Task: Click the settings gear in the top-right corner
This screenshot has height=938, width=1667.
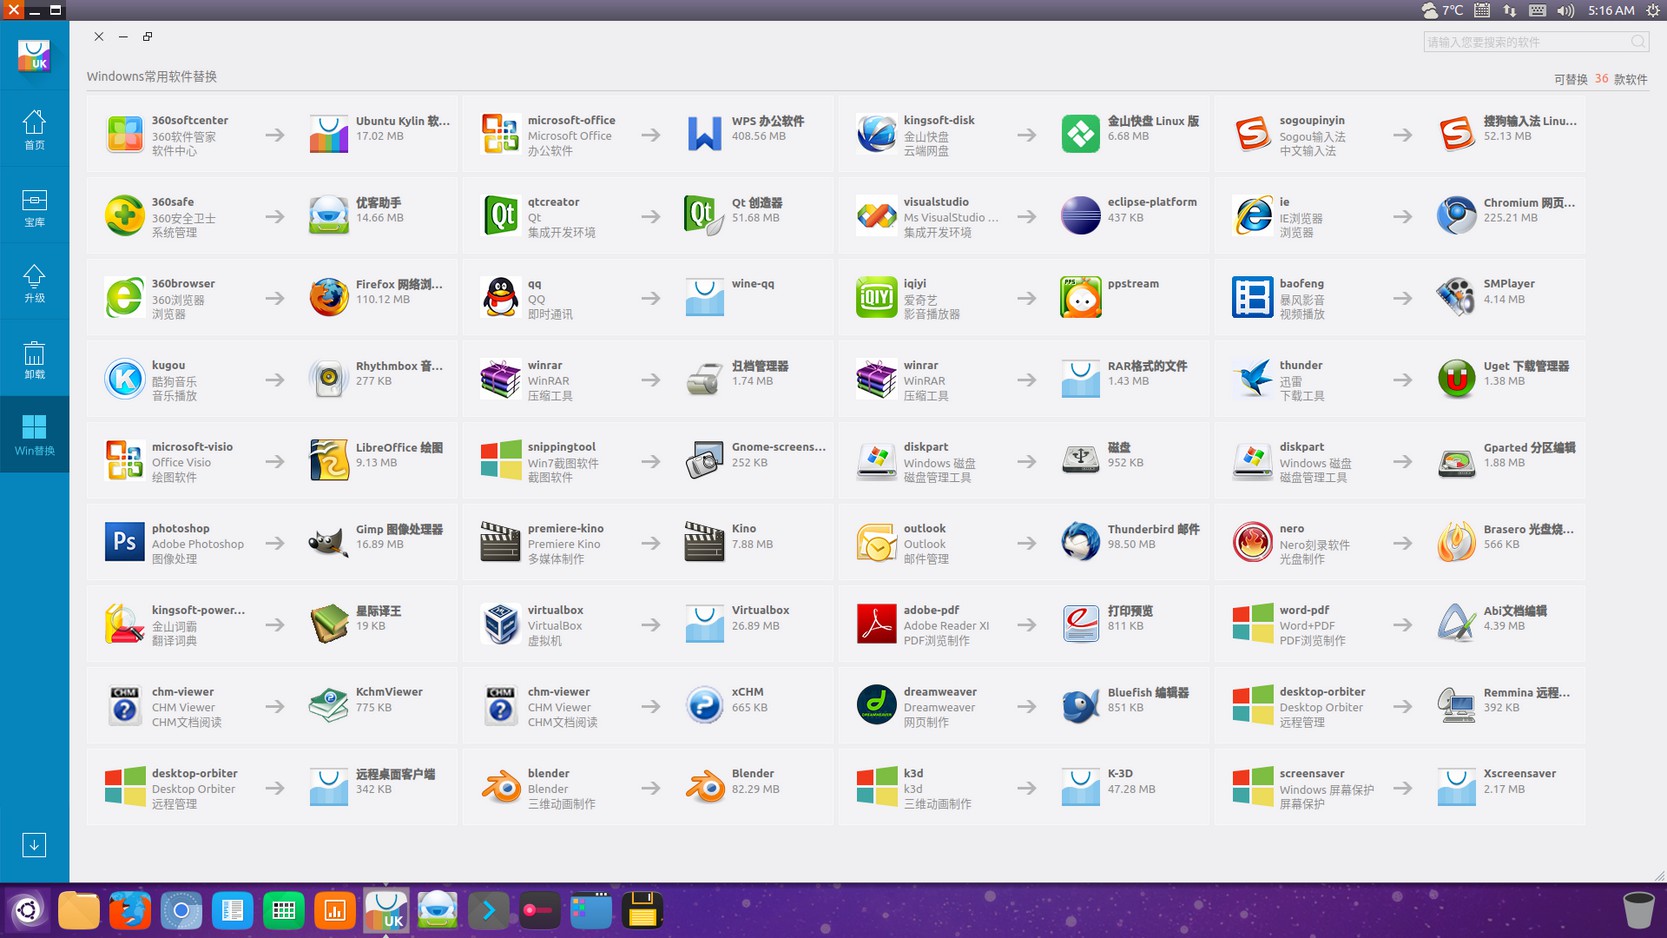Action: 1654,11
